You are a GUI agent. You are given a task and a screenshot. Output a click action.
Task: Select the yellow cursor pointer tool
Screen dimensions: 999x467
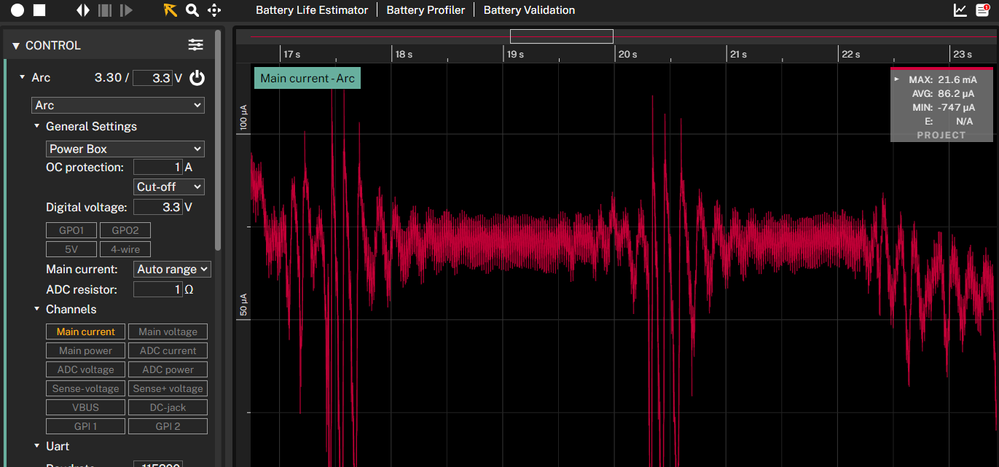[x=169, y=10]
